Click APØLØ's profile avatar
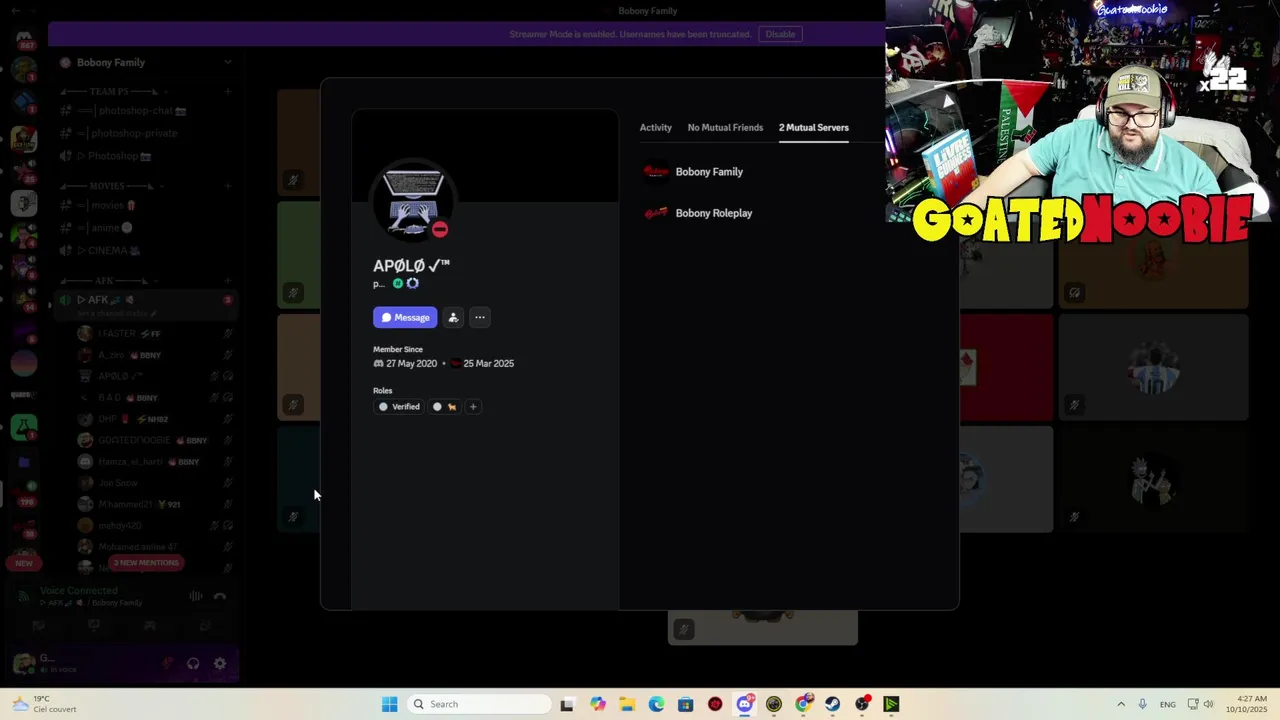This screenshot has height=720, width=1280. (412, 200)
